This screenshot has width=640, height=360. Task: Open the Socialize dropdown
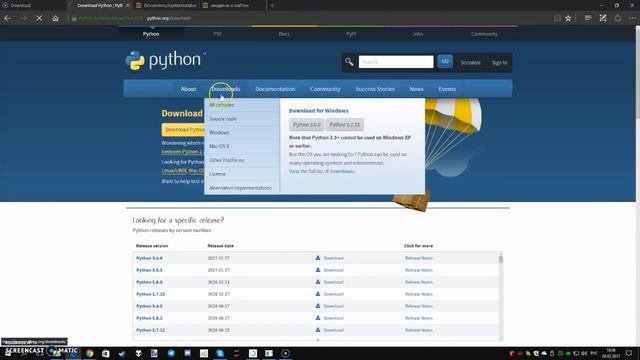coord(470,62)
